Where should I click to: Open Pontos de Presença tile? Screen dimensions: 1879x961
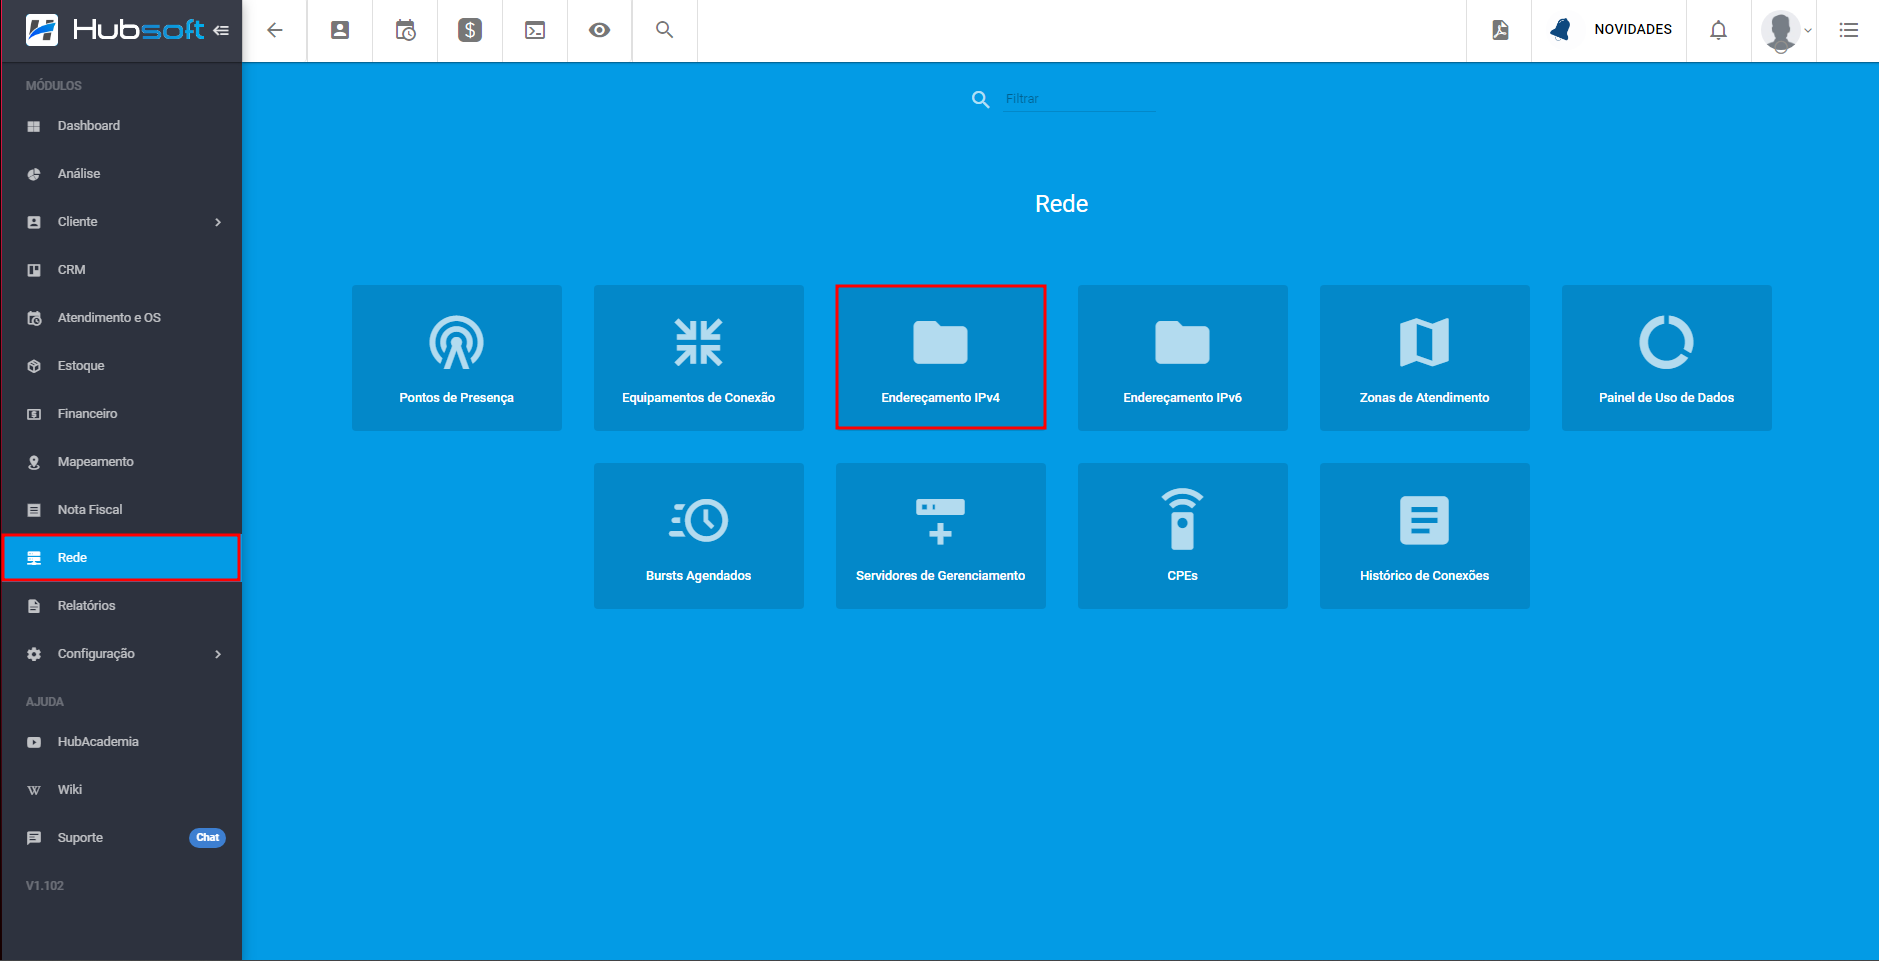pyautogui.click(x=457, y=358)
